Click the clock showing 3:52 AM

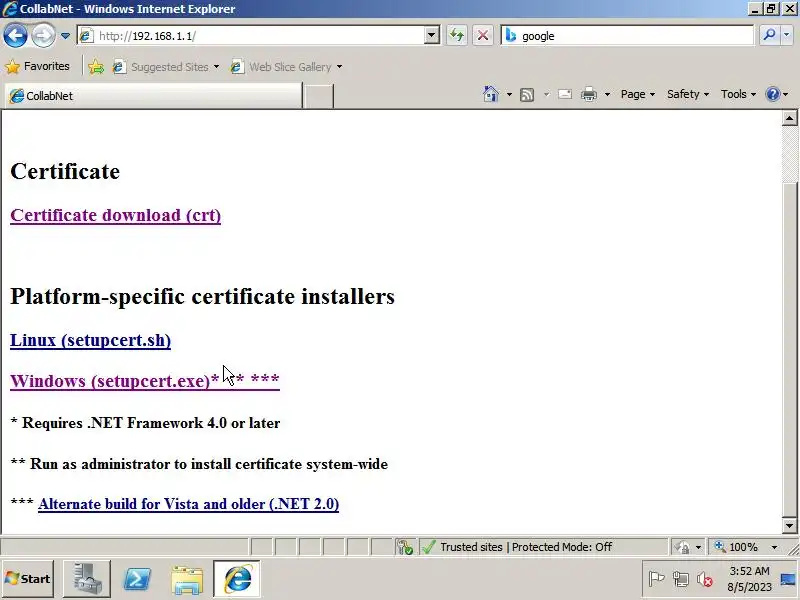pyautogui.click(x=749, y=579)
